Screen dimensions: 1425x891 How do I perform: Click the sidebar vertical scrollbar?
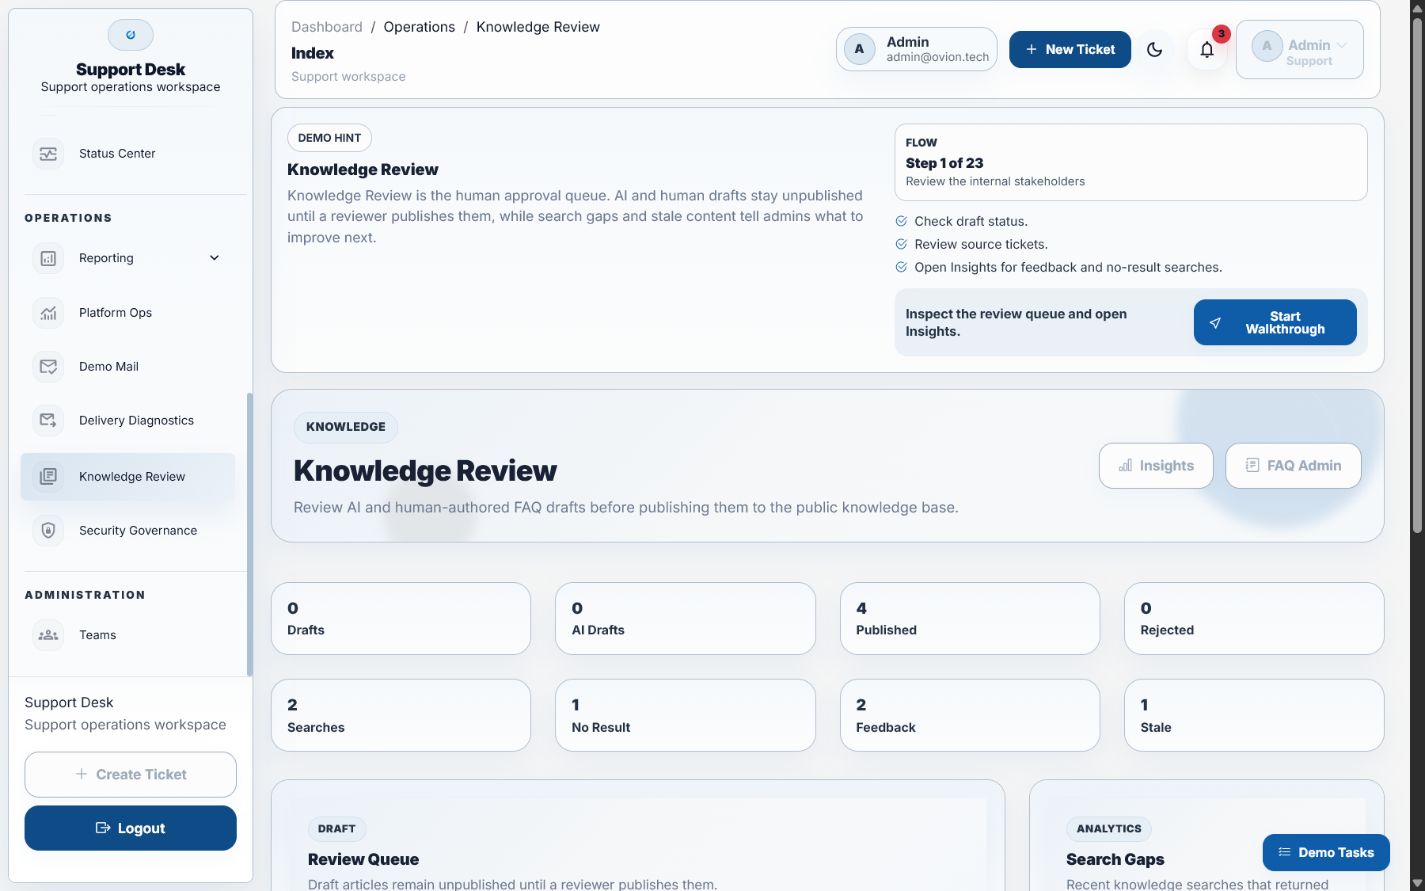click(x=249, y=535)
